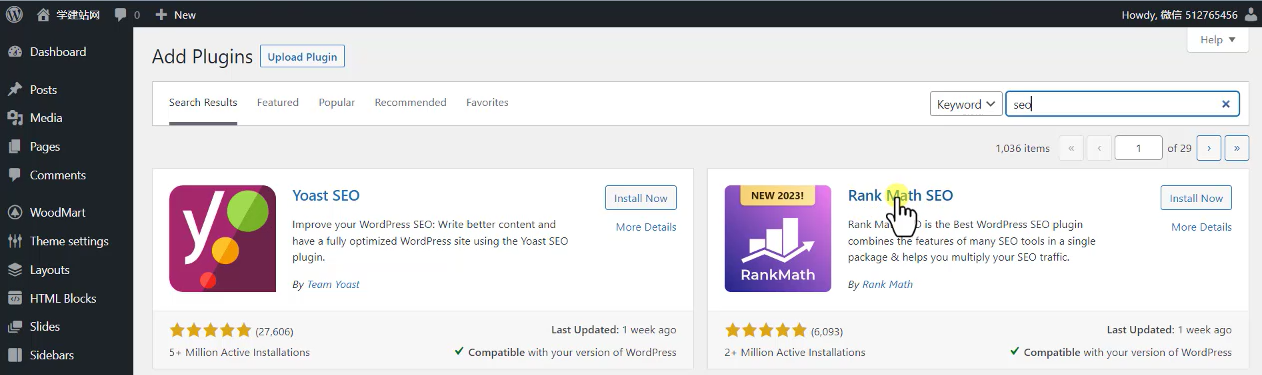Open the WordPress logo menu

[14, 14]
